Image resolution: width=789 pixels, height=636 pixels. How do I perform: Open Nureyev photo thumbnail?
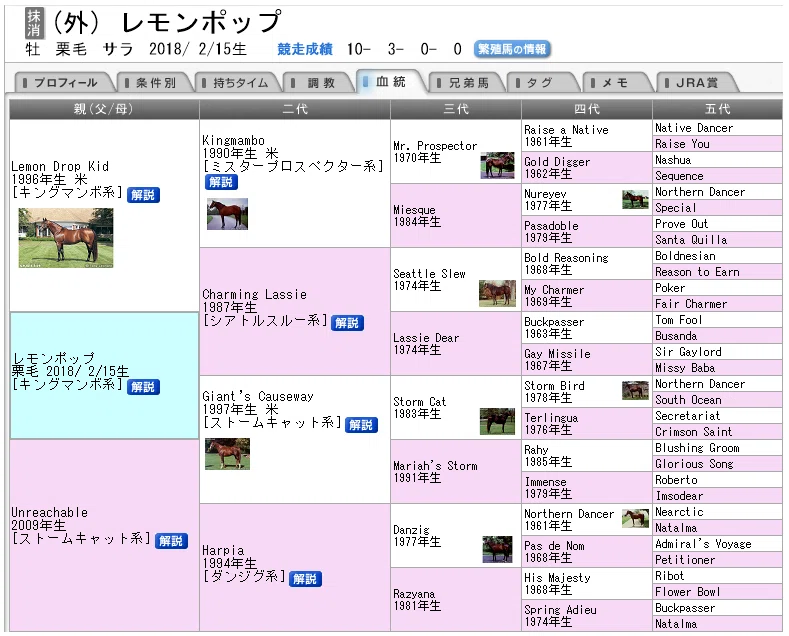636,199
